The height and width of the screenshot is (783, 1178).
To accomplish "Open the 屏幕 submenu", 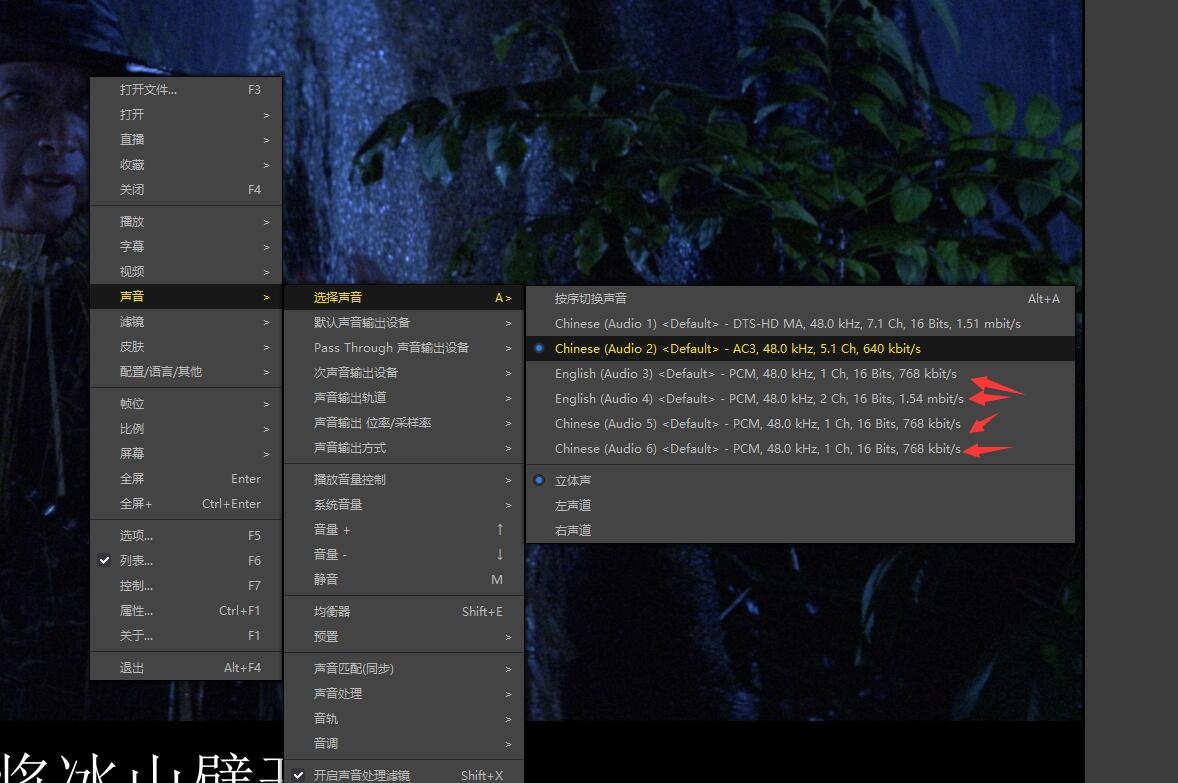I will pyautogui.click(x=186, y=453).
